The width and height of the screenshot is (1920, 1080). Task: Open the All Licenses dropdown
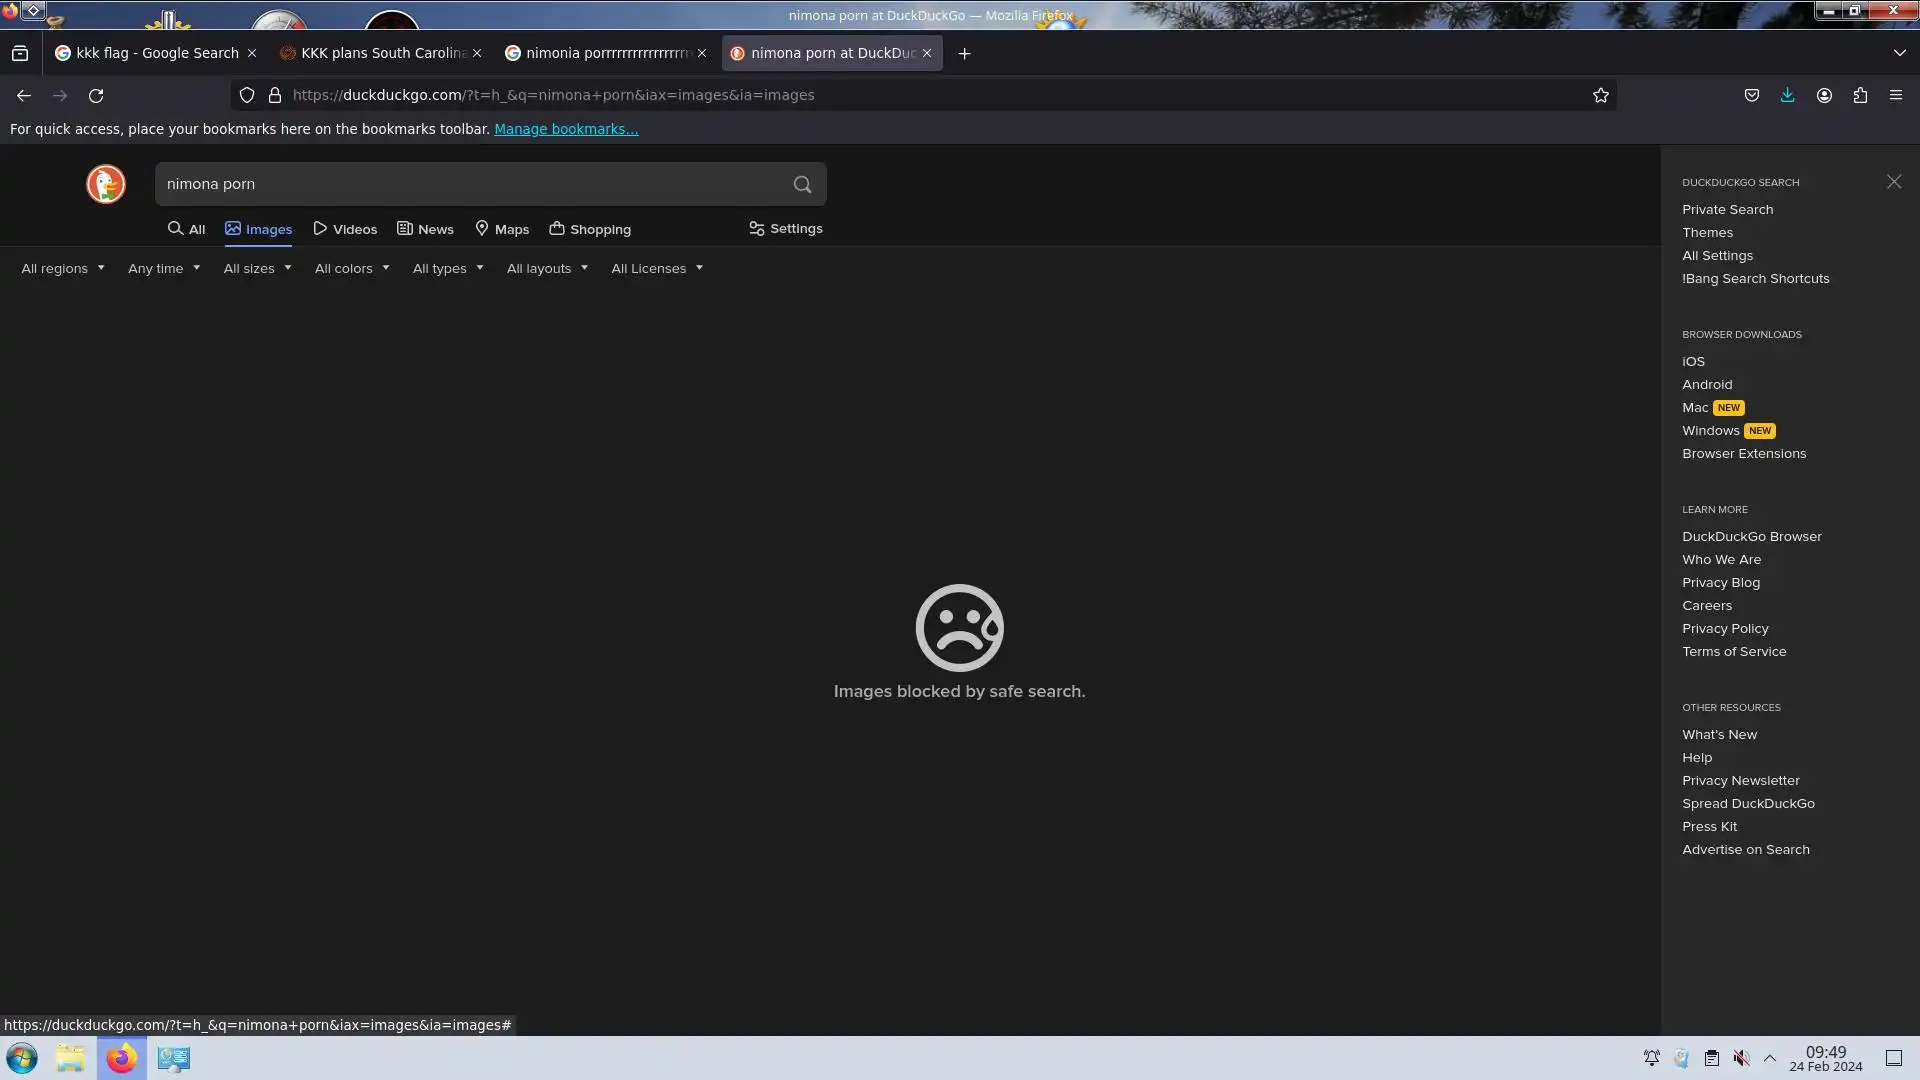point(656,268)
